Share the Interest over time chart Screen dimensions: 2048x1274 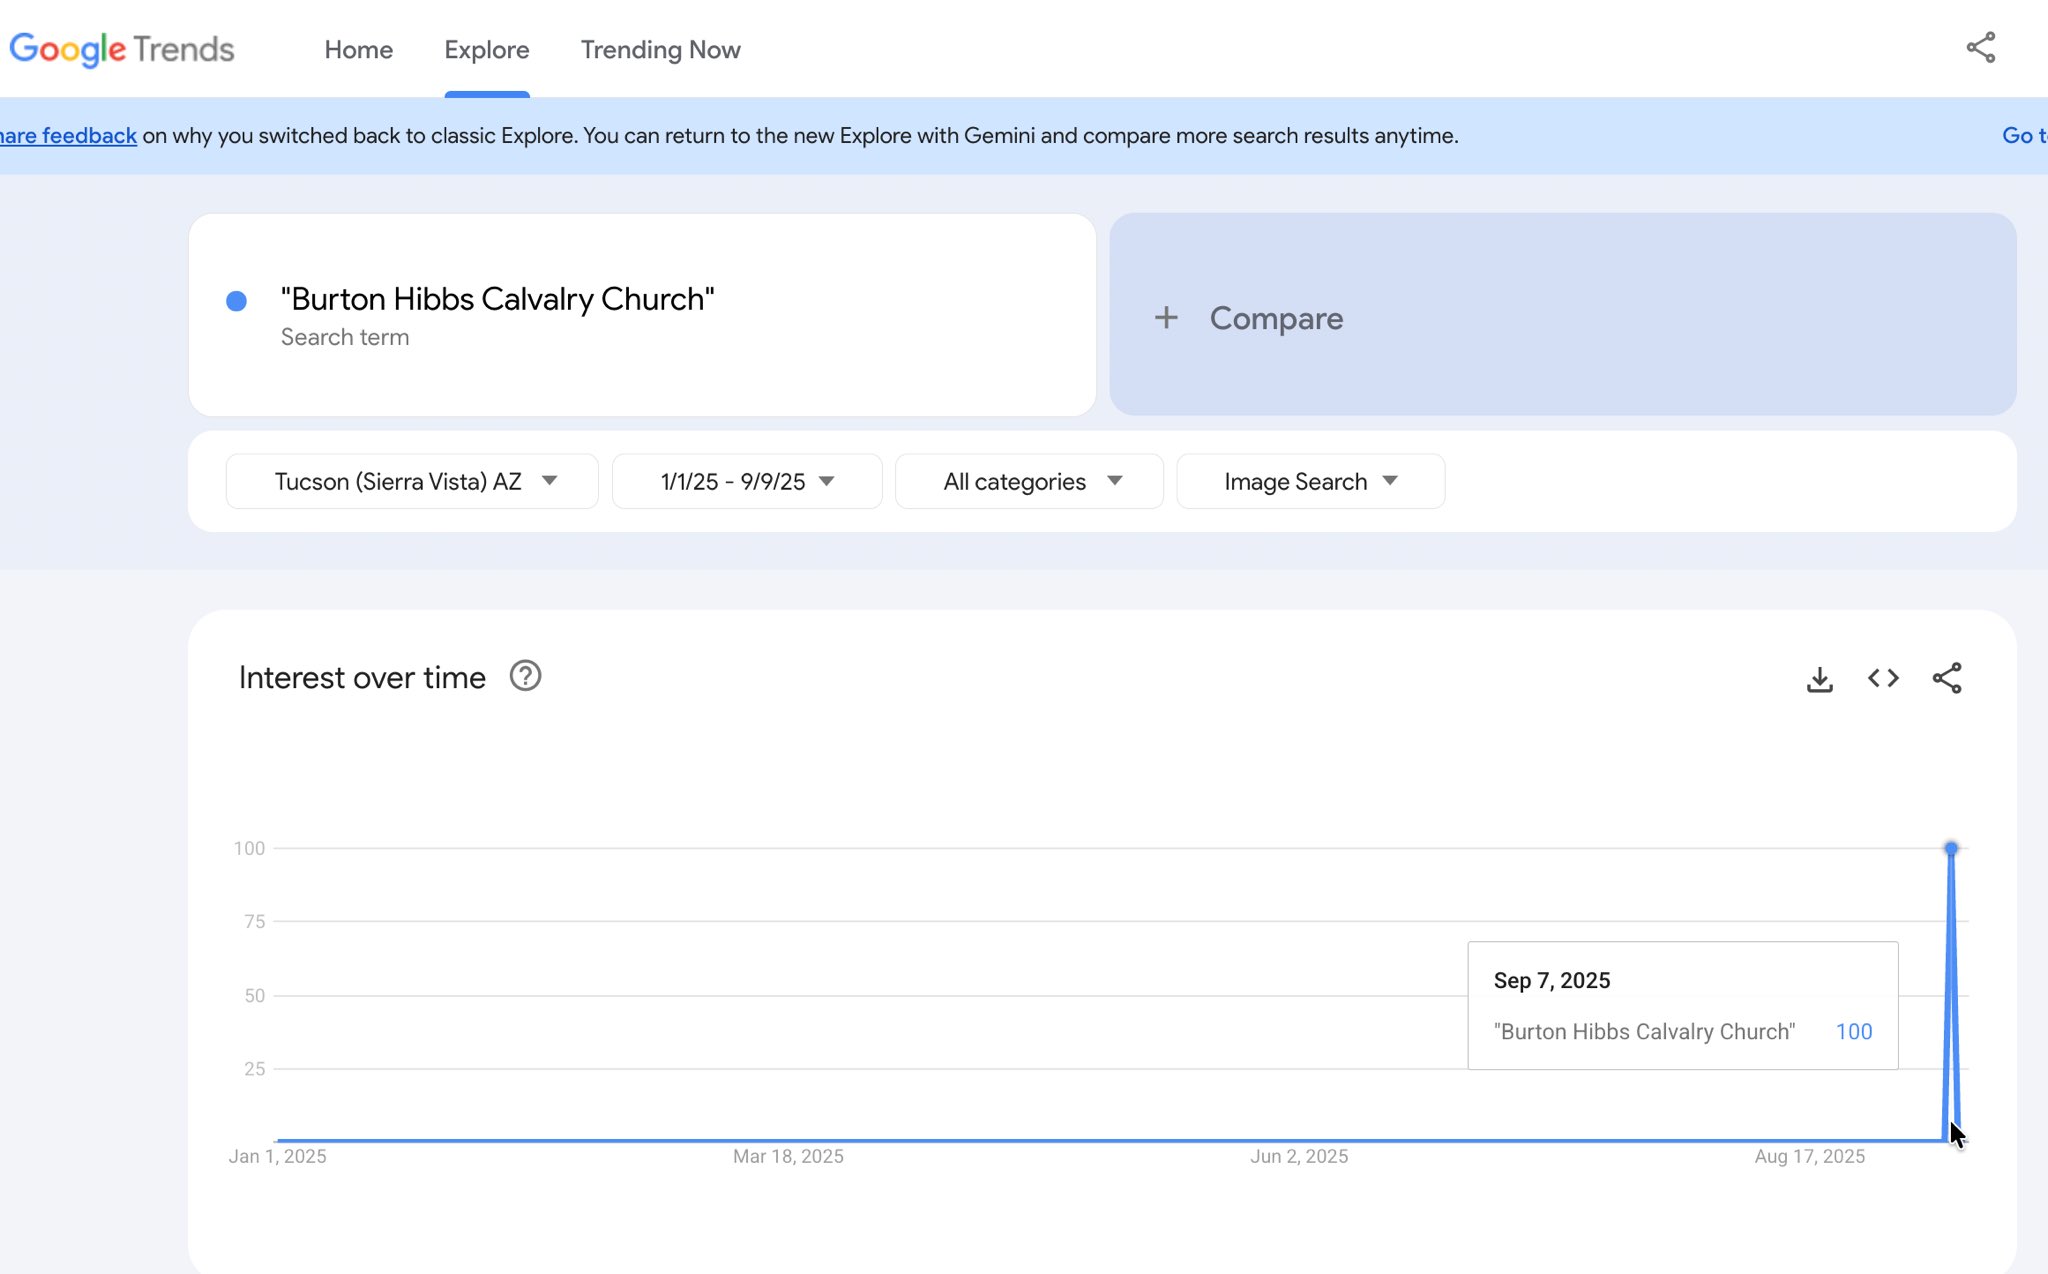click(x=1947, y=679)
